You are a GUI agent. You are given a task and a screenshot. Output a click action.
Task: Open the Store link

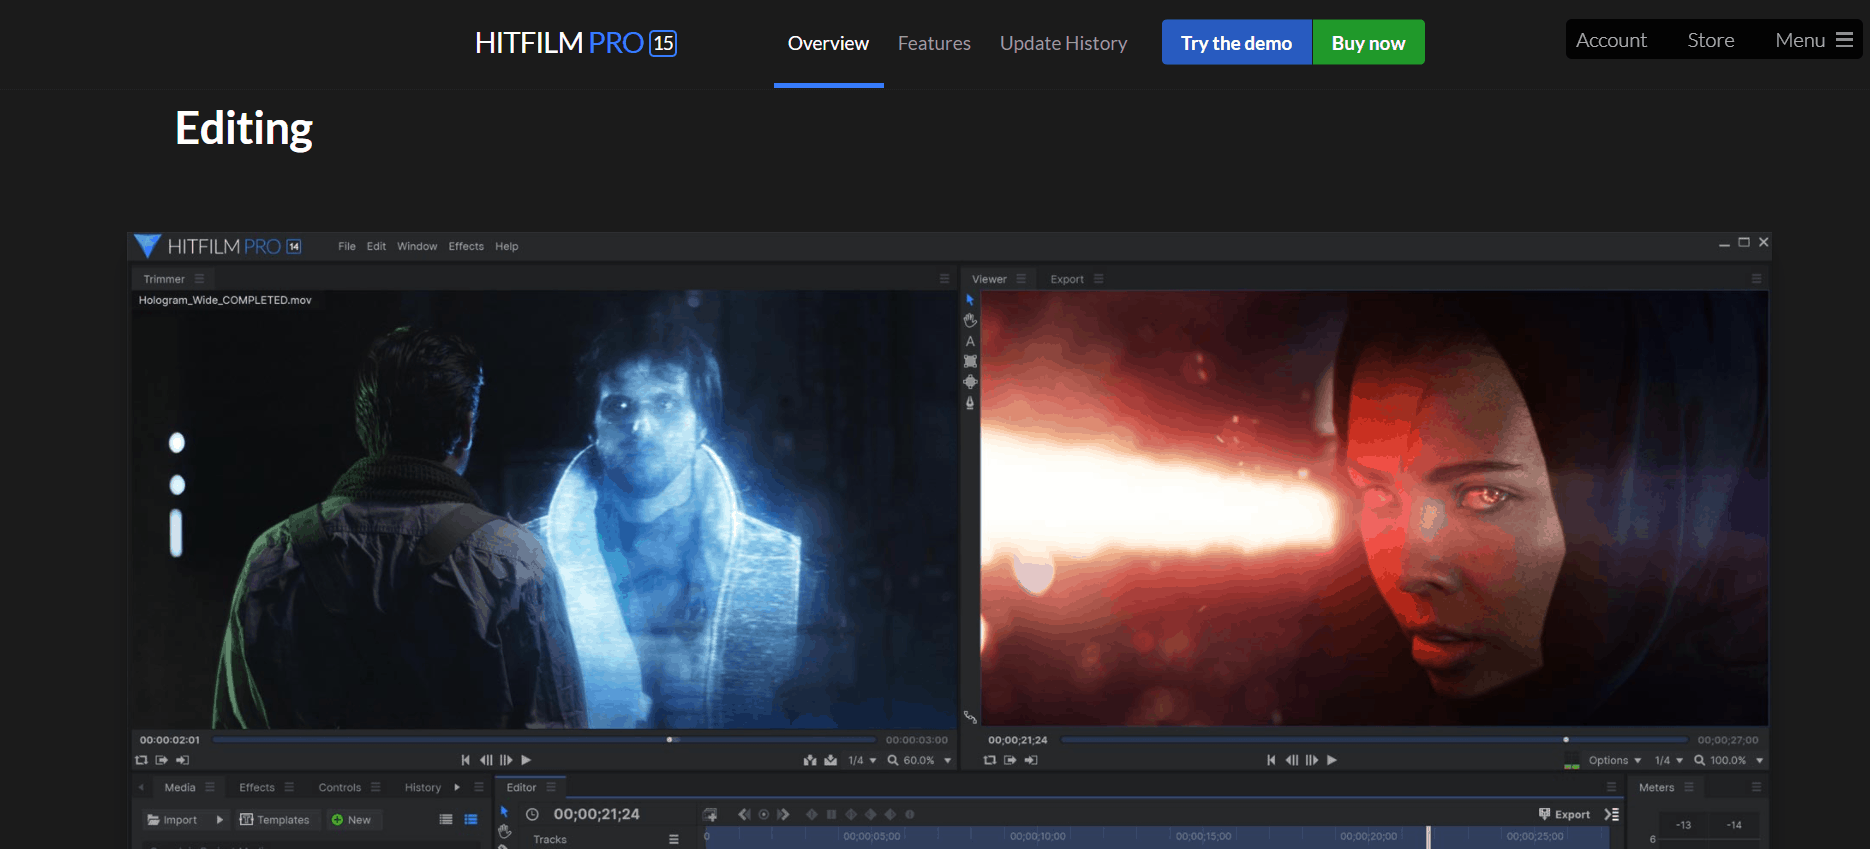1711,40
